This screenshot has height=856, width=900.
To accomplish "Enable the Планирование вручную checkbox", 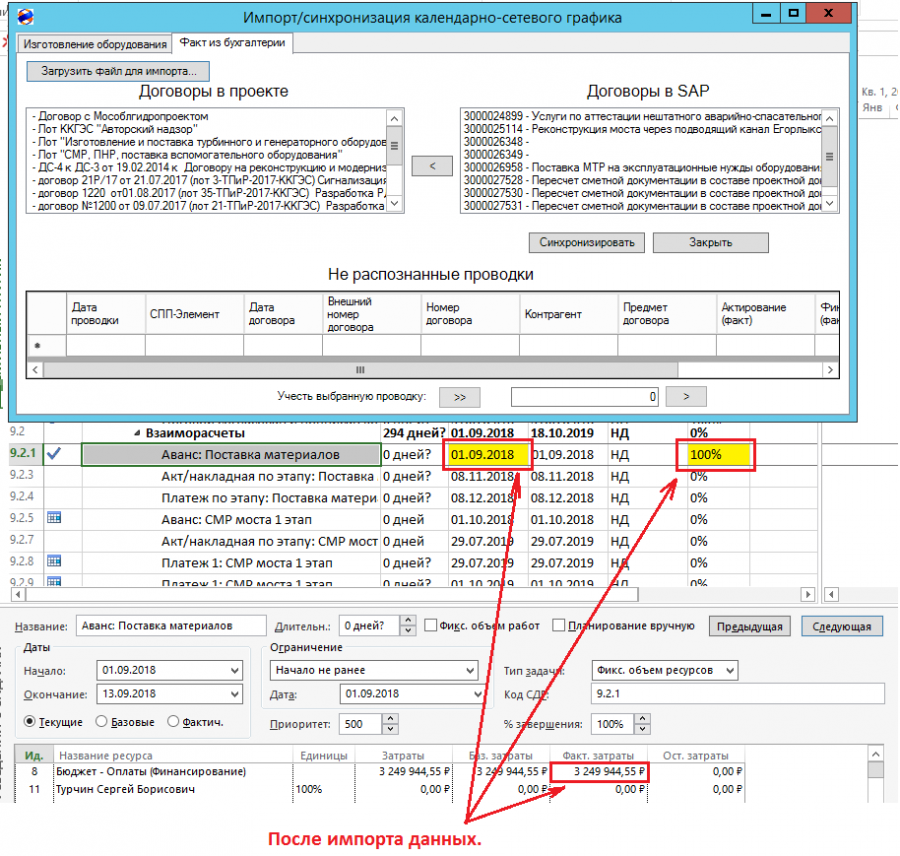I will (558, 625).
